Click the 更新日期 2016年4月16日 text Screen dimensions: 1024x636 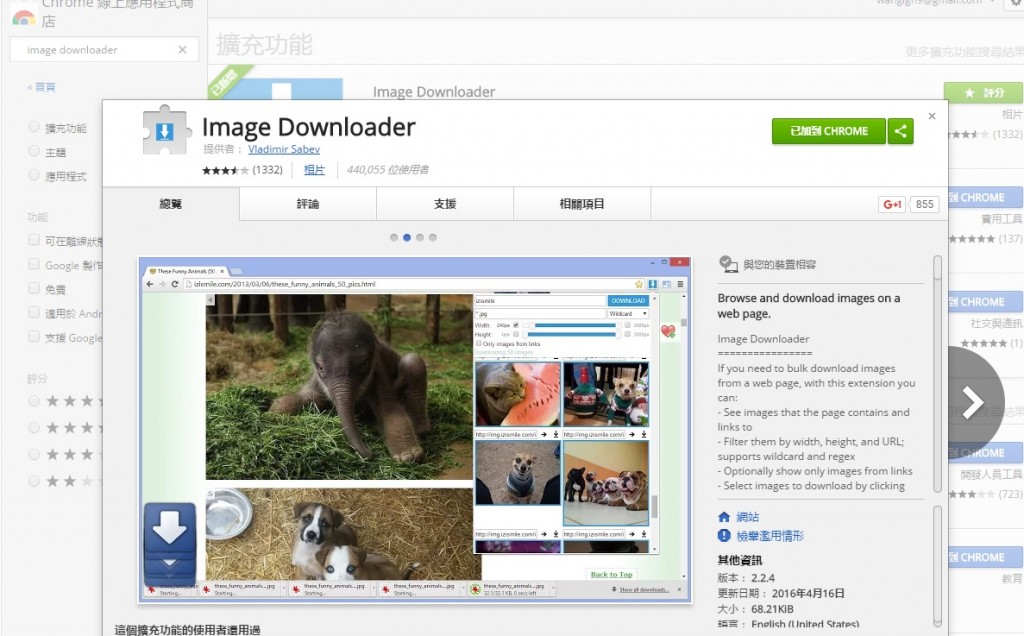tap(781, 594)
